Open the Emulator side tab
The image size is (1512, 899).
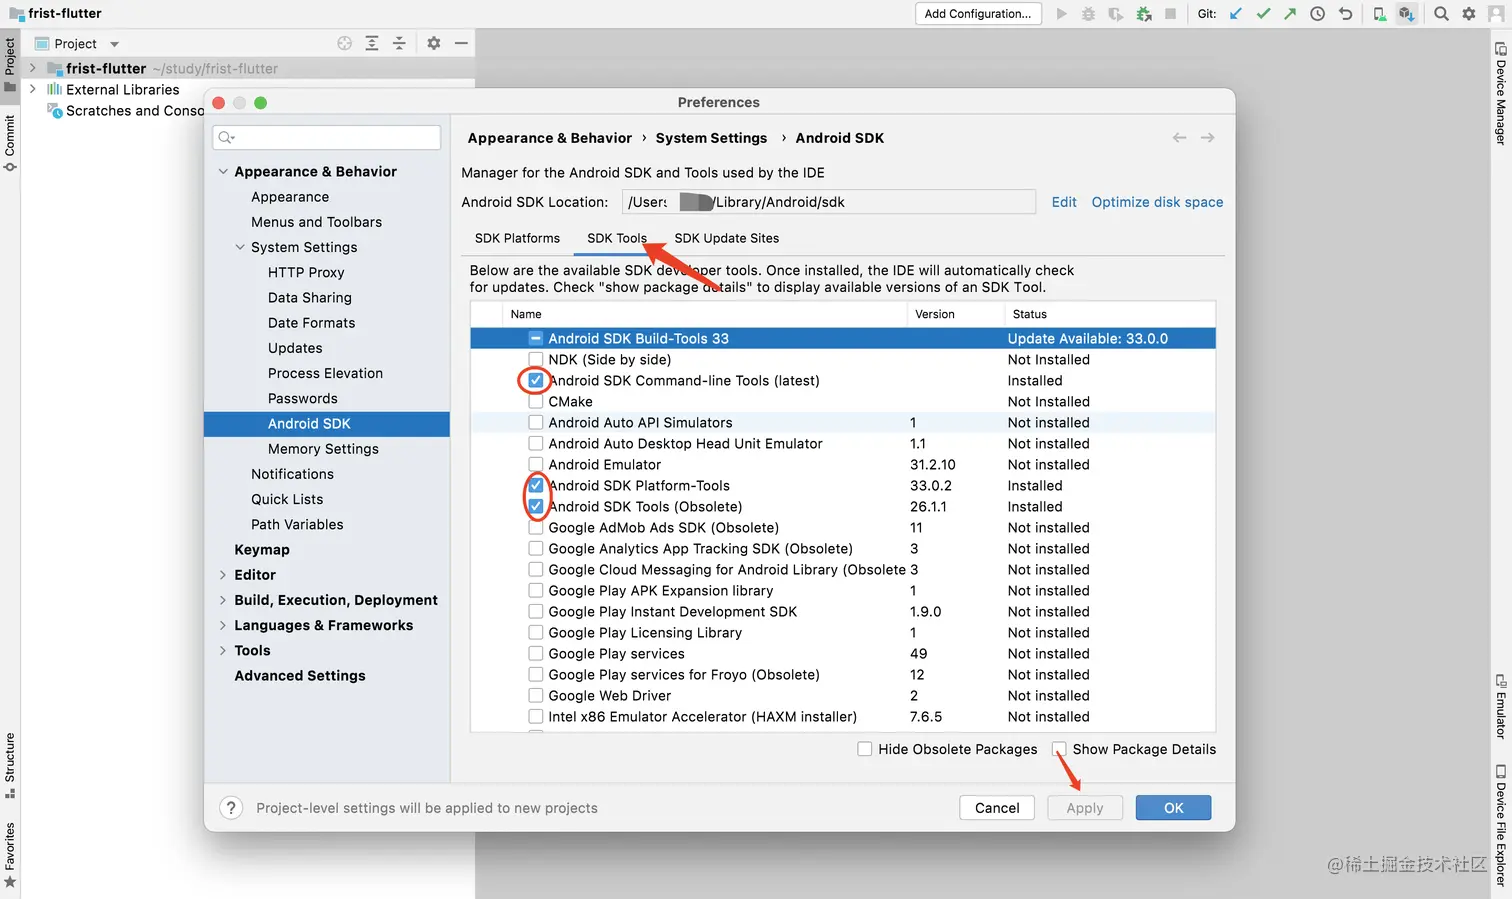(1501, 706)
